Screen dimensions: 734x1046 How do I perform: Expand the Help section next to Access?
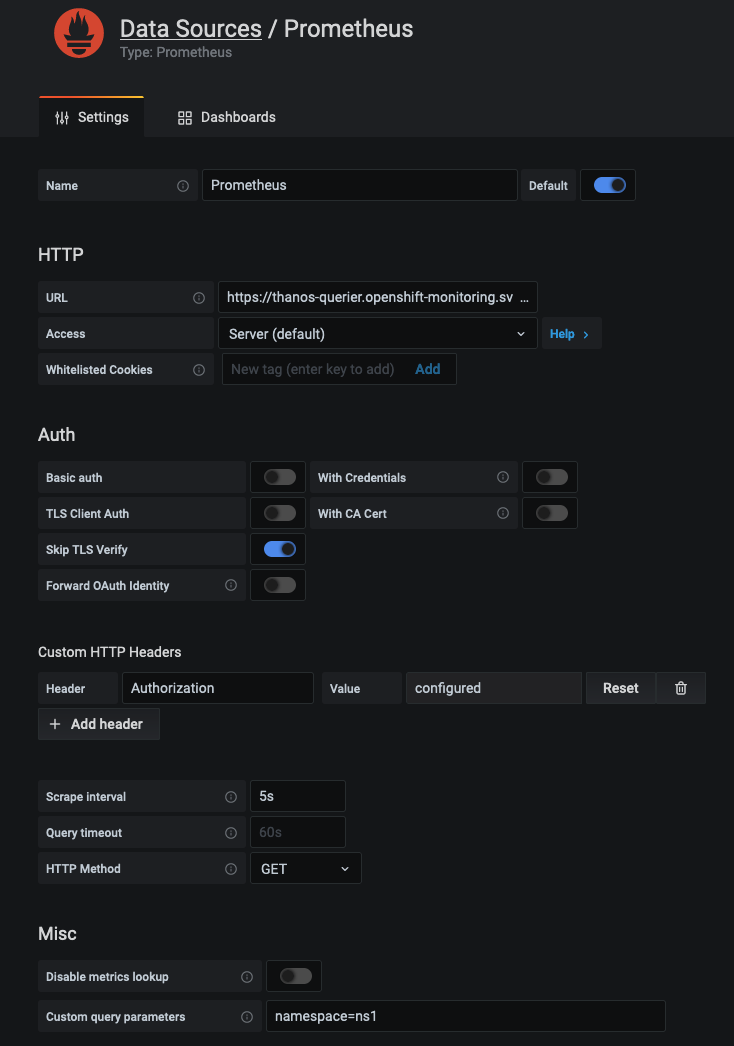point(570,334)
